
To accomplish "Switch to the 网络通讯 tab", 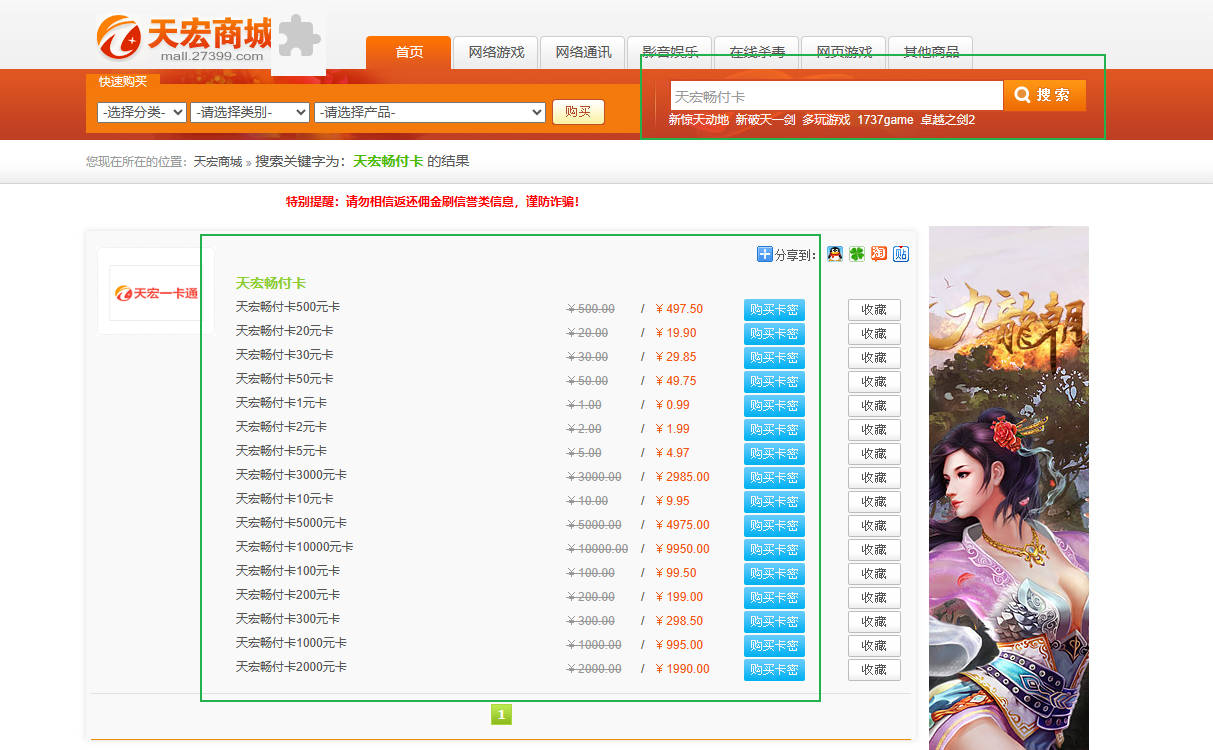I will point(583,52).
